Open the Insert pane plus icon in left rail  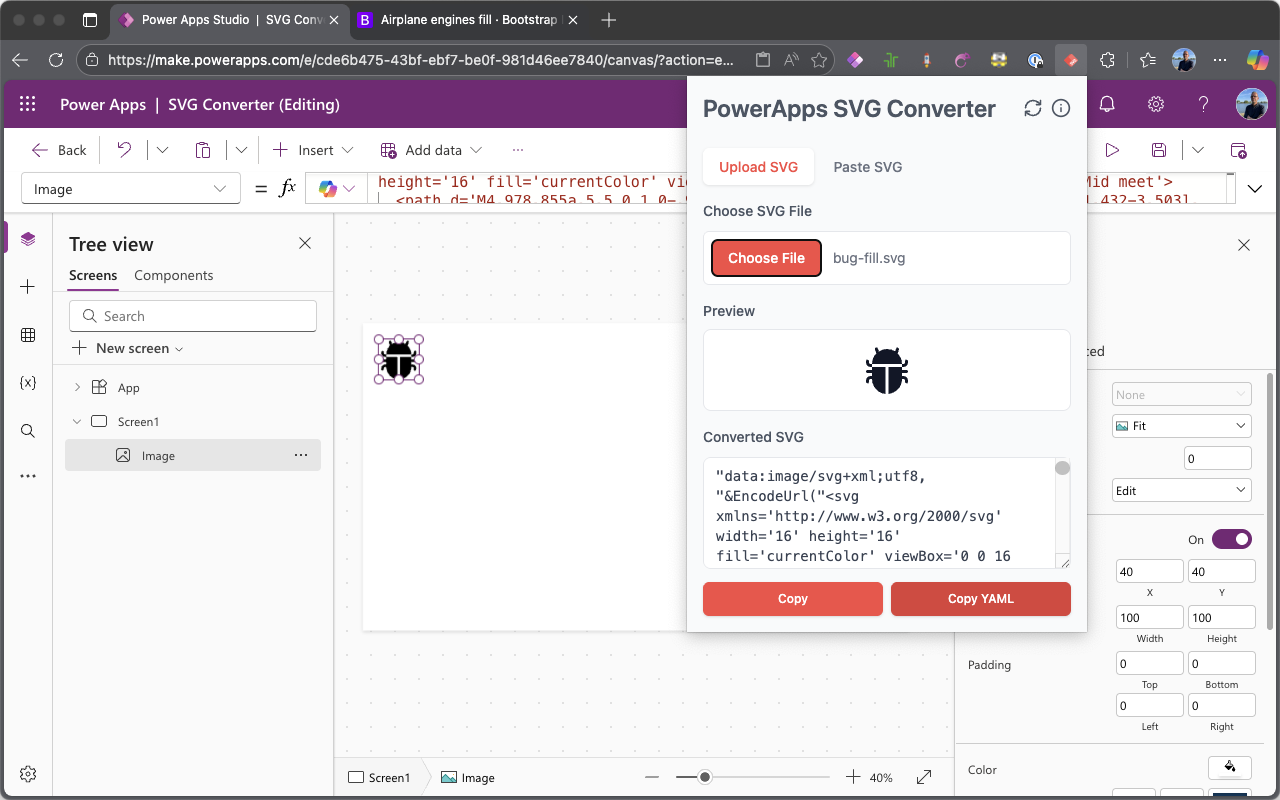[x=28, y=287]
